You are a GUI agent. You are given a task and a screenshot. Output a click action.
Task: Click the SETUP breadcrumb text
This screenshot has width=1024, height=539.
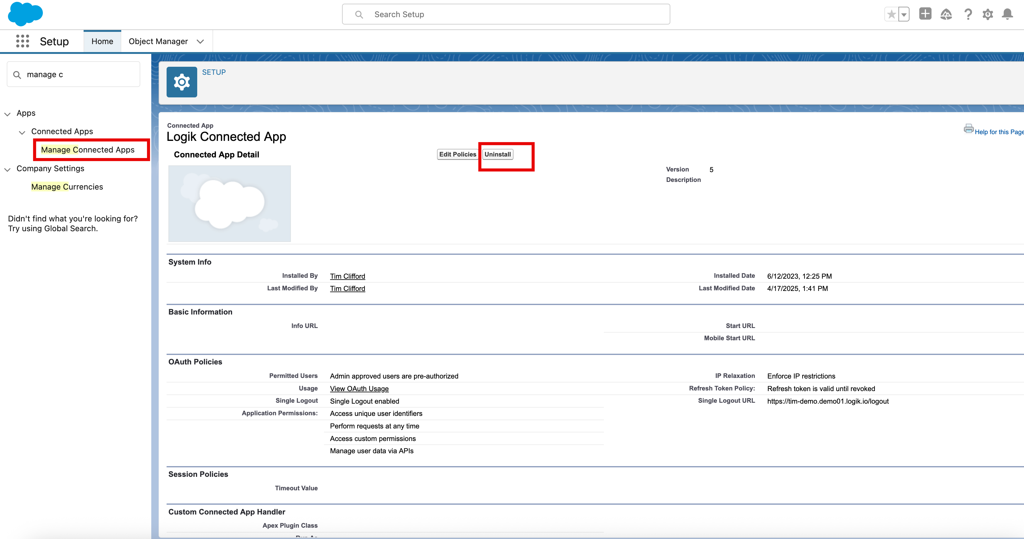[x=214, y=73]
